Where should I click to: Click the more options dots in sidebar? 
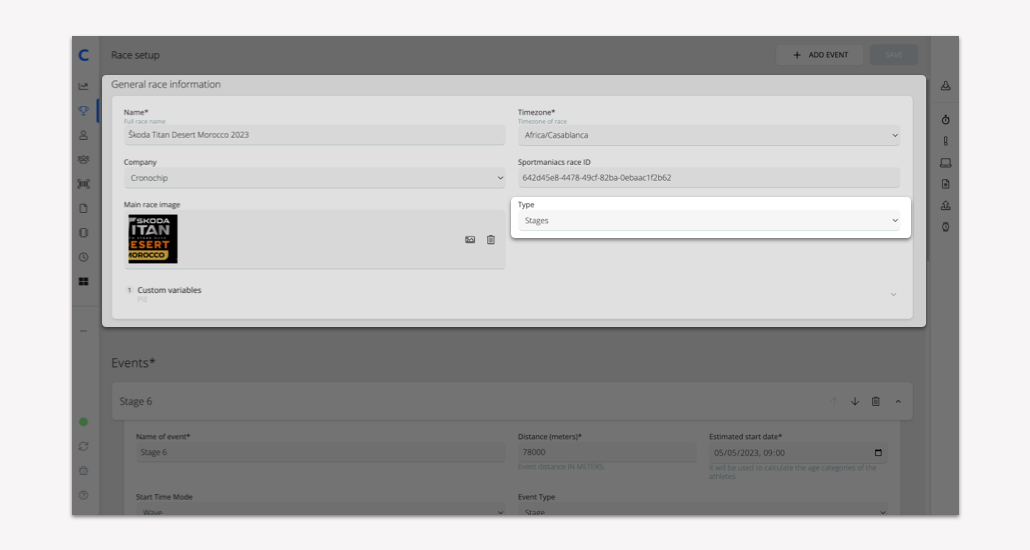click(83, 331)
